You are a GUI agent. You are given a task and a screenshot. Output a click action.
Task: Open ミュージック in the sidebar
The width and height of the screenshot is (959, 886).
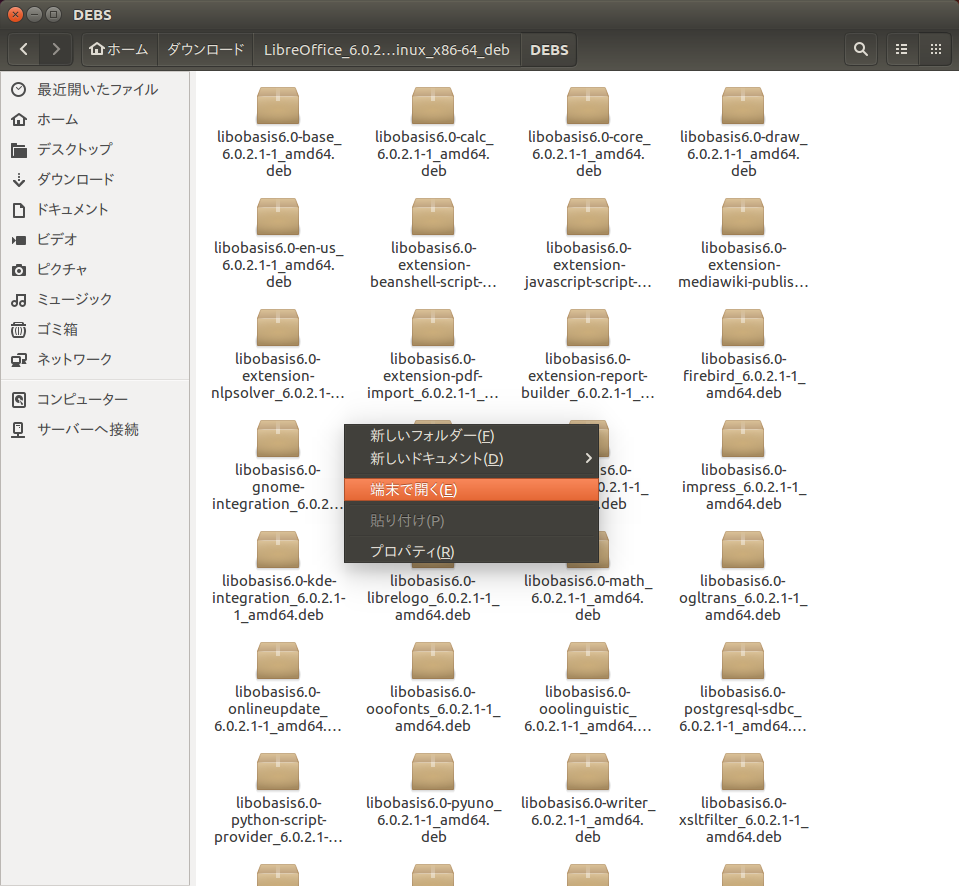click(95, 299)
